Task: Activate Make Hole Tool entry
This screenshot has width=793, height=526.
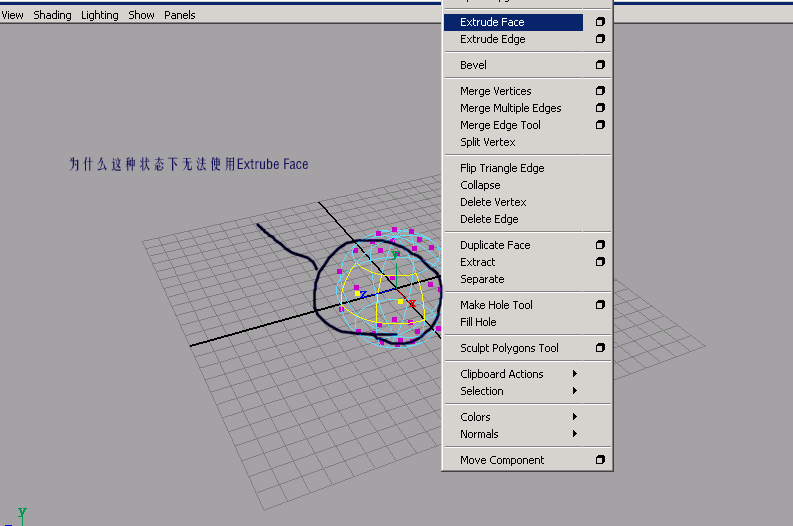Action: pyautogui.click(x=513, y=305)
